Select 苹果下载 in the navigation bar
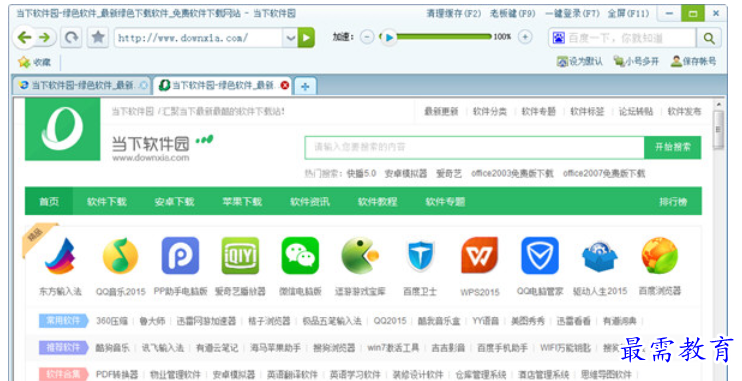Image resolution: width=742 pixels, height=381 pixels. point(242,202)
